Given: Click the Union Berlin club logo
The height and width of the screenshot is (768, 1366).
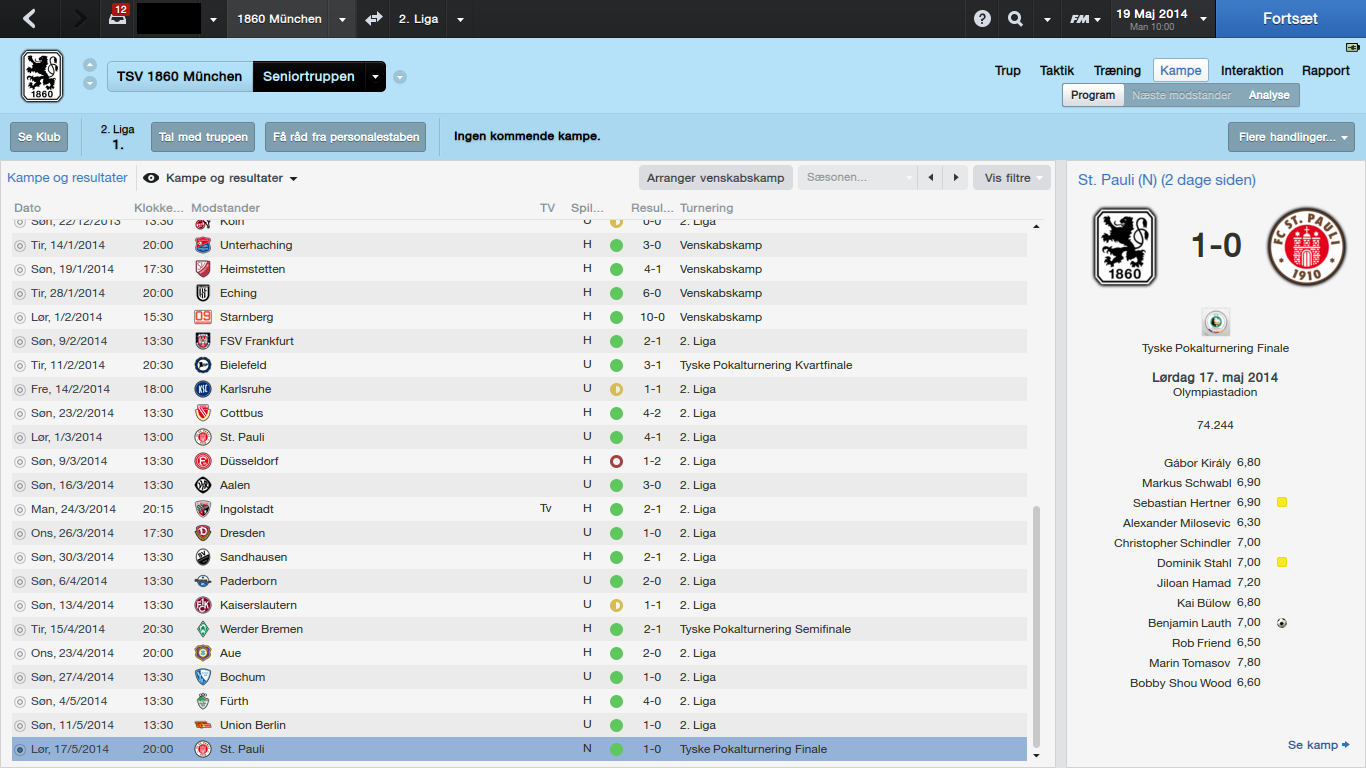Looking at the screenshot, I should click(x=203, y=725).
